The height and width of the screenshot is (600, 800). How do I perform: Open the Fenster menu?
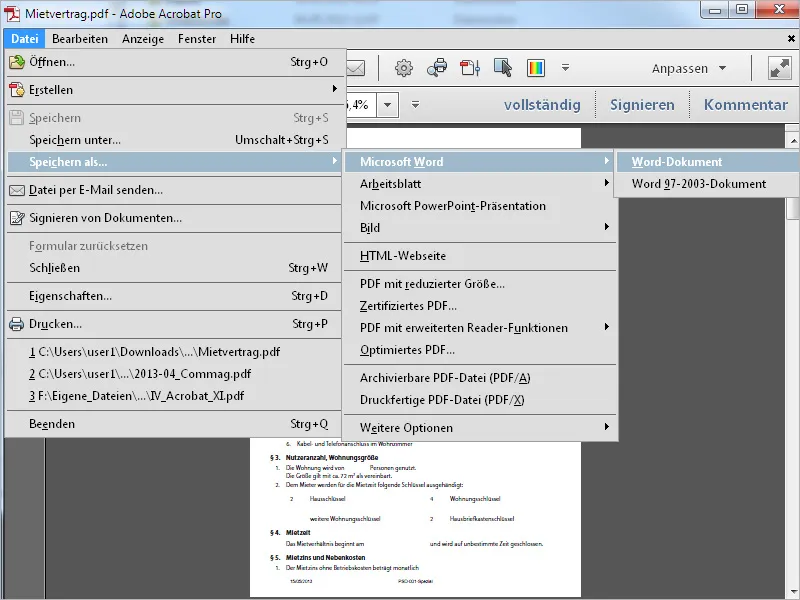pos(197,39)
